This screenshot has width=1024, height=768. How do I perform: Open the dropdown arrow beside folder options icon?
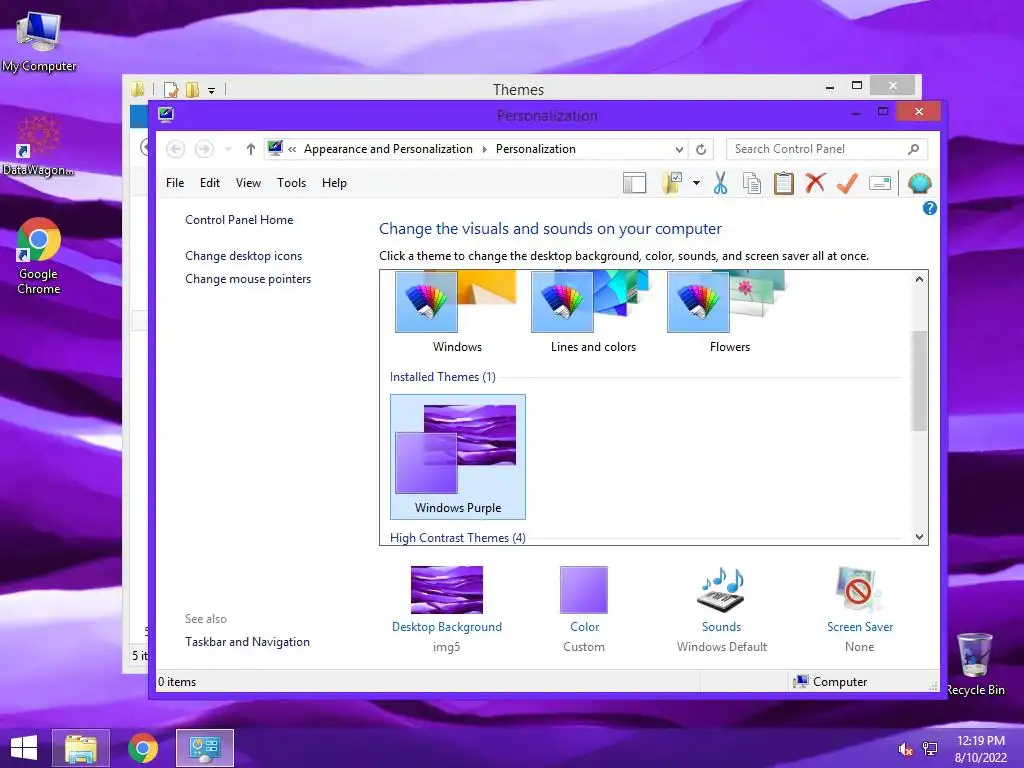tap(696, 184)
